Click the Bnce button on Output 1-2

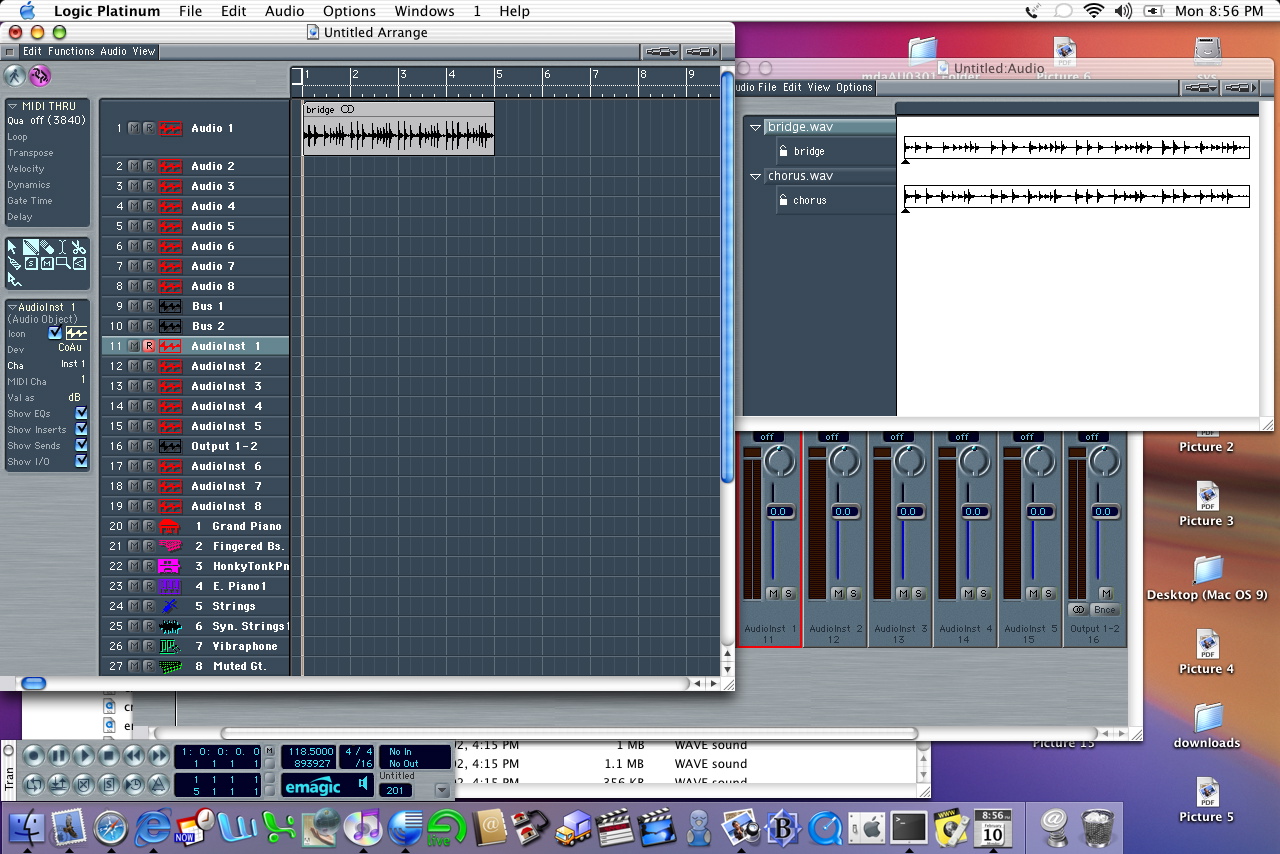pyautogui.click(x=1104, y=610)
